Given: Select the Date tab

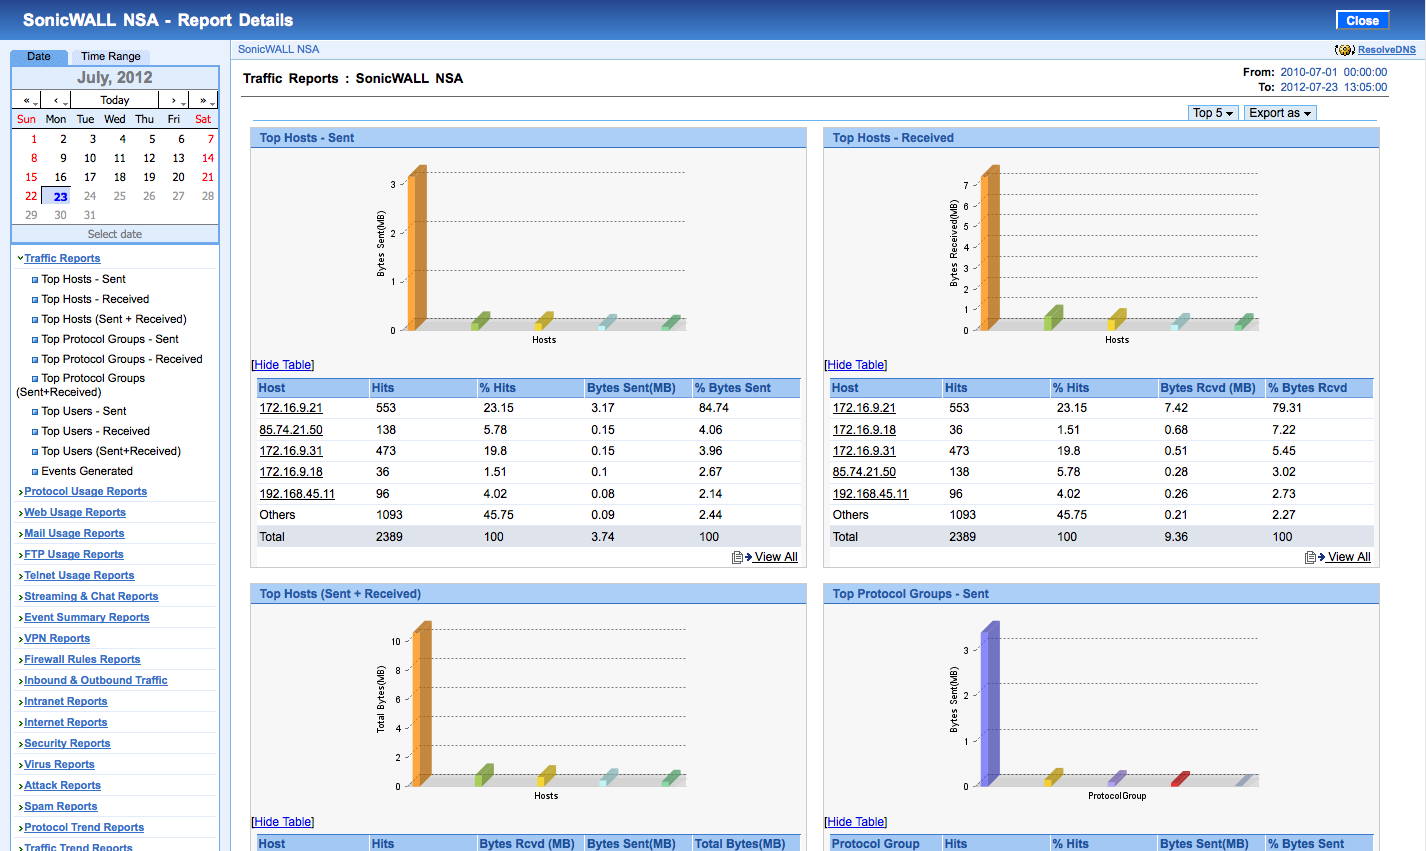Looking at the screenshot, I should 39,57.
